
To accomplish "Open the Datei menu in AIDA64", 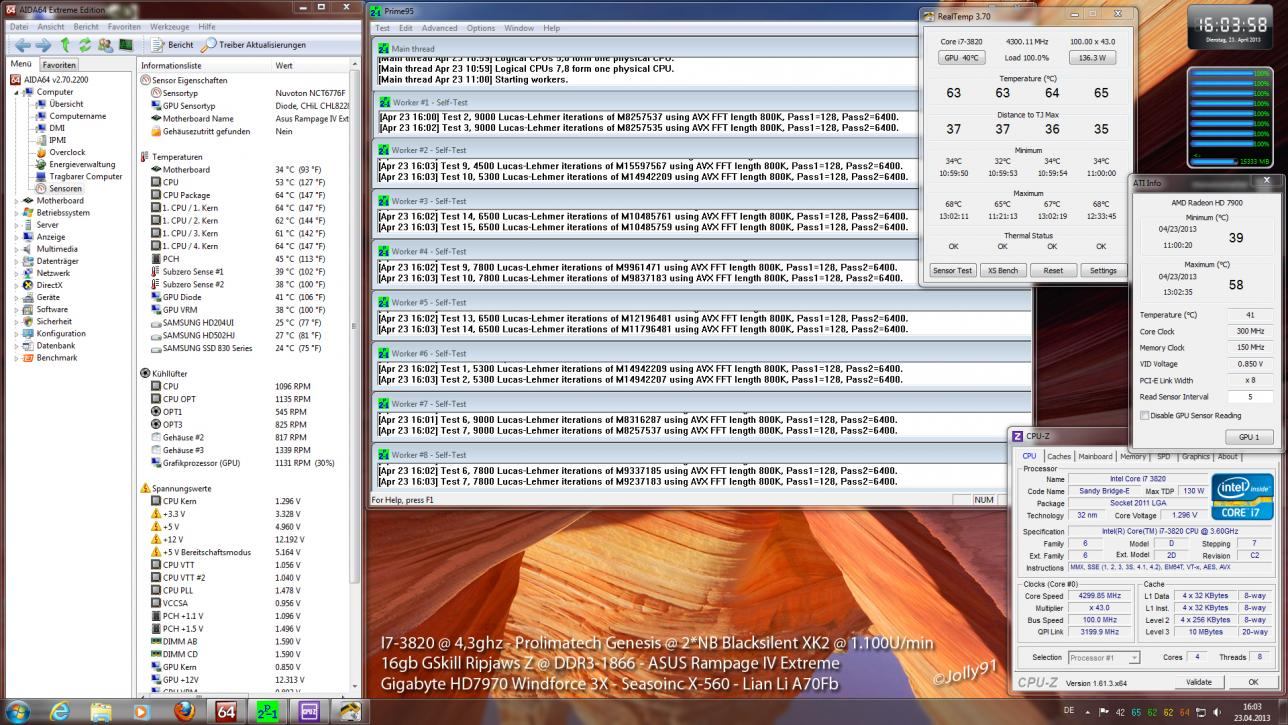I will (19, 27).
